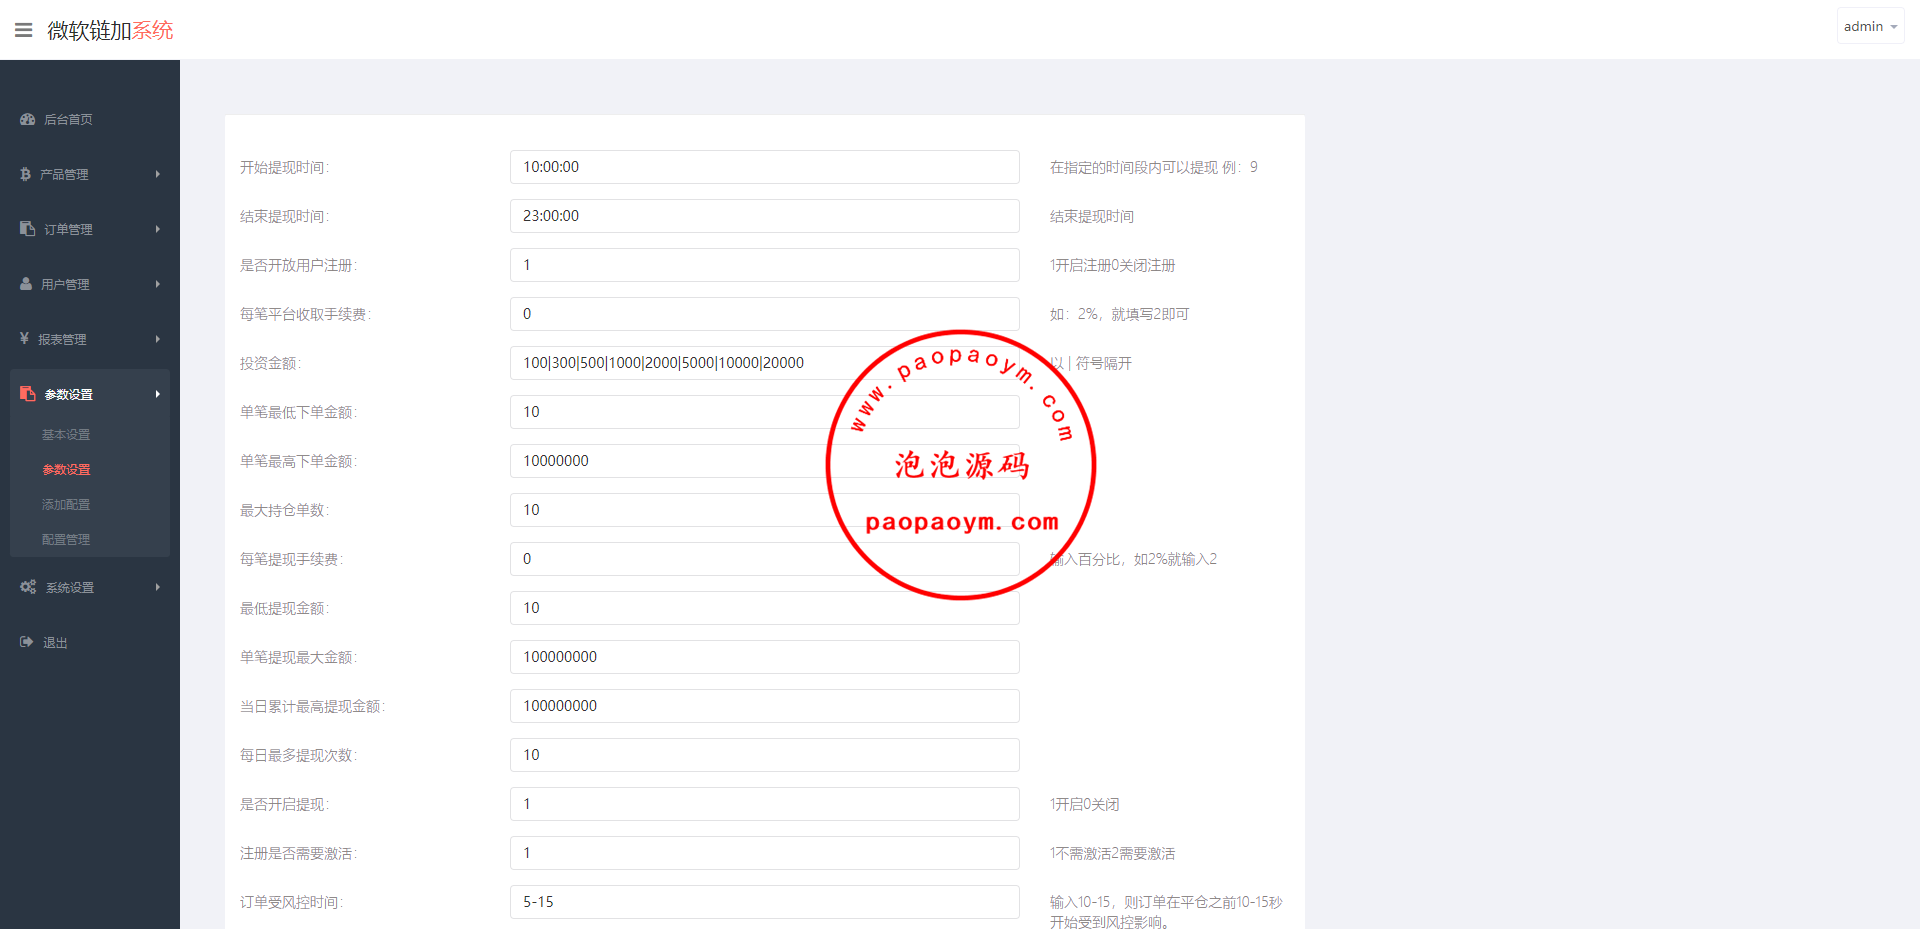Expand the 产品管理 arrow

point(157,174)
